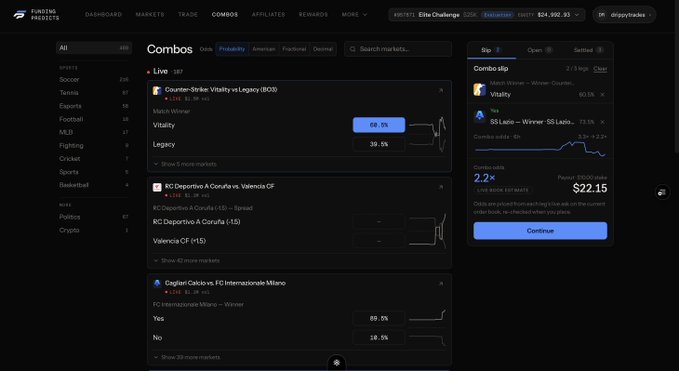
Task: Go to the Markets page
Action: (150, 15)
